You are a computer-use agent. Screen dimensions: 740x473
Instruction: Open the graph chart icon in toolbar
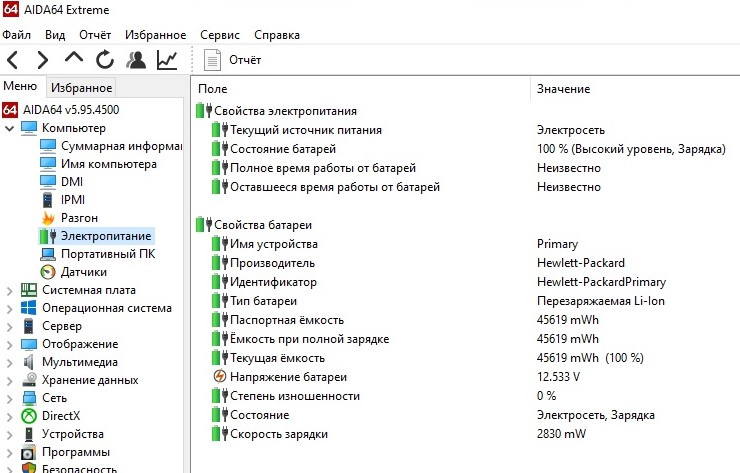coord(167,60)
